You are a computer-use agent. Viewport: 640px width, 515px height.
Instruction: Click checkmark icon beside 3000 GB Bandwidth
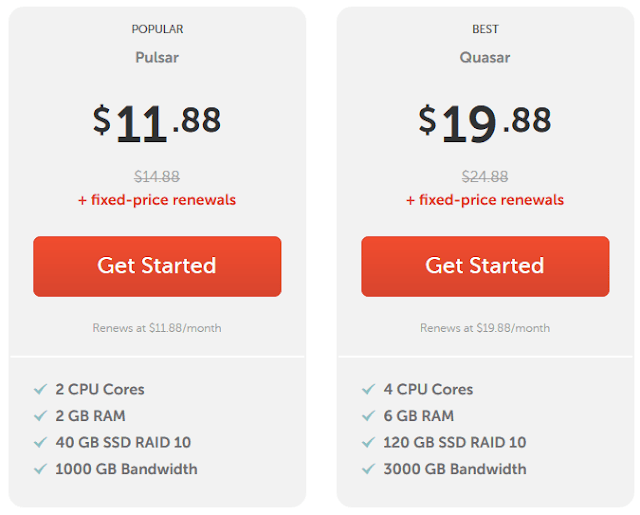pyautogui.click(x=368, y=469)
